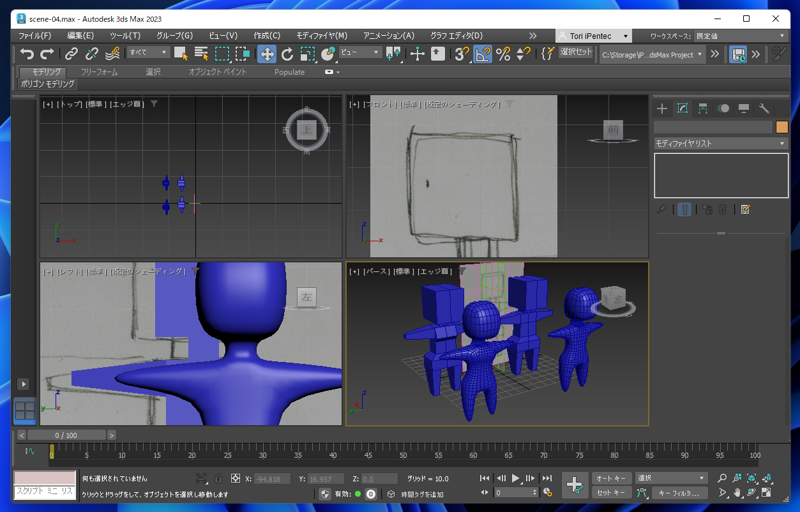Open the Hierarchy command panel tab
The image size is (800, 512).
[703, 108]
